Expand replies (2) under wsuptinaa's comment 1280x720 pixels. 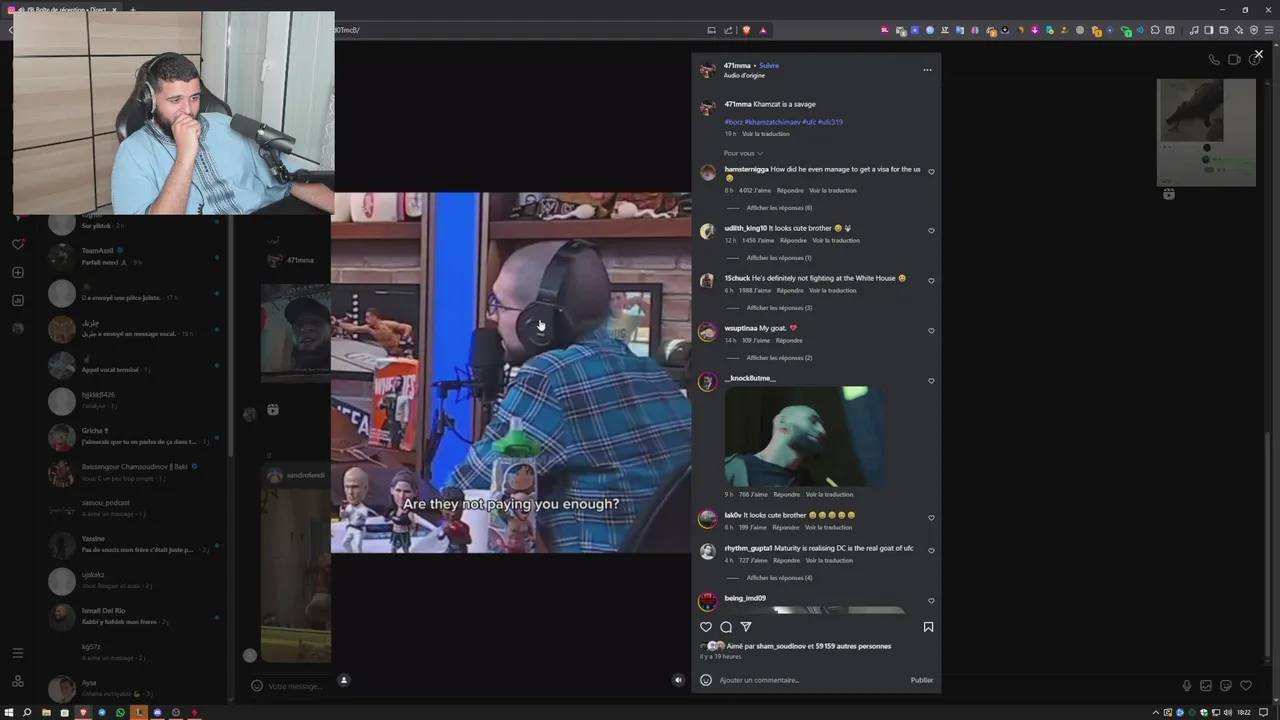779,358
